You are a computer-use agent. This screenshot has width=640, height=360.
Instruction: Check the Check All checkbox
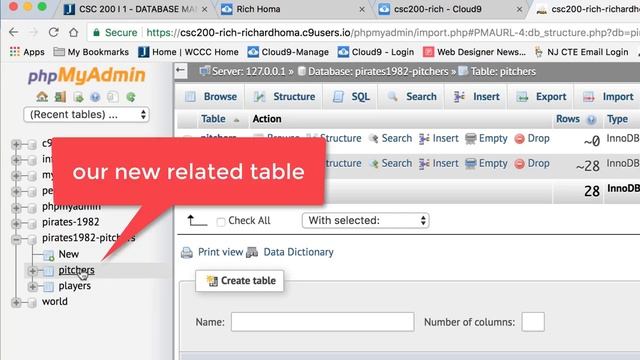tap(221, 222)
